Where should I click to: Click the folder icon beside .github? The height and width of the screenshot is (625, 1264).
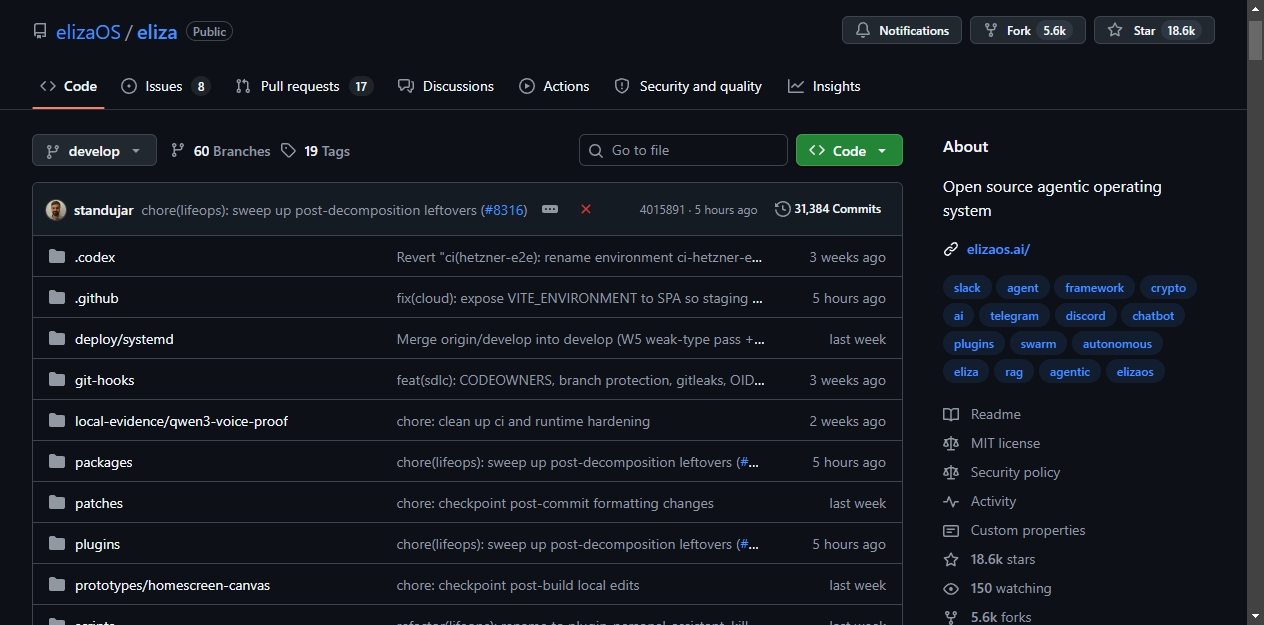(57, 298)
